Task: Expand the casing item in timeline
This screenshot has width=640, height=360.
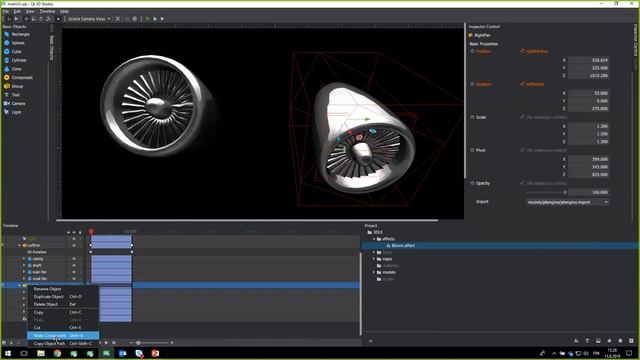Action: 24,259
